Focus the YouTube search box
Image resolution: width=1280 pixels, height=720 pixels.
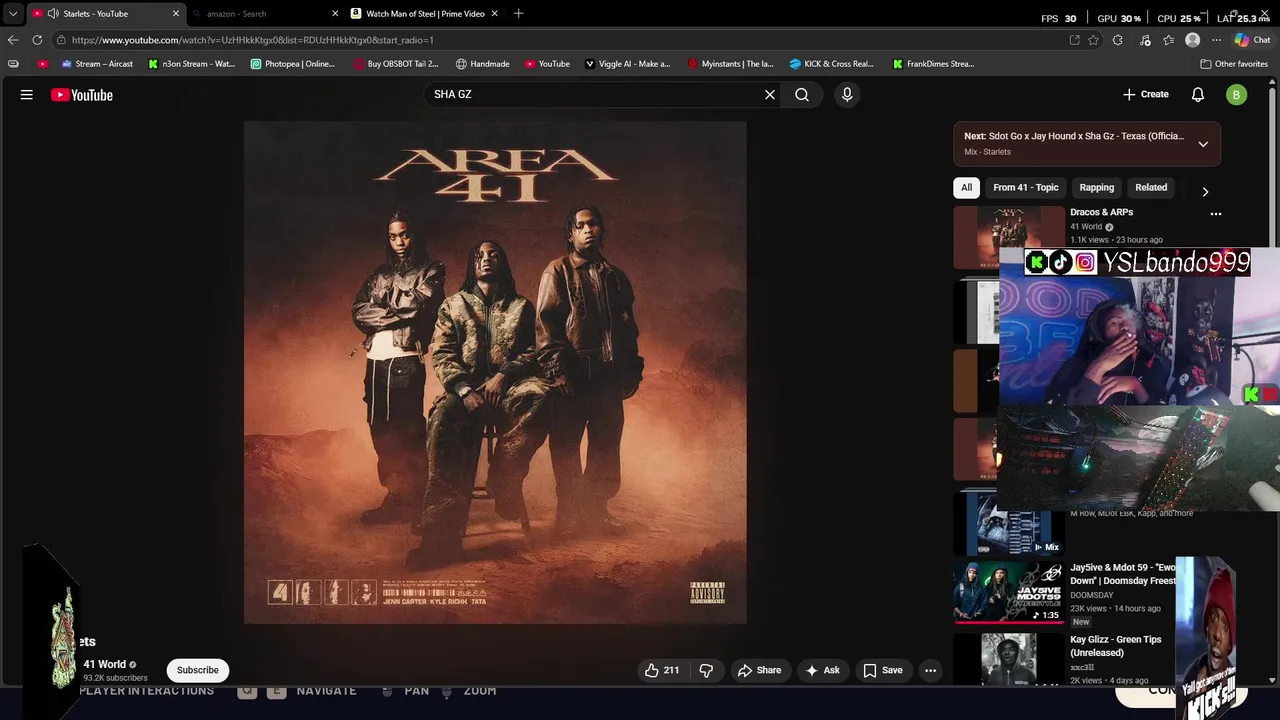[595, 94]
